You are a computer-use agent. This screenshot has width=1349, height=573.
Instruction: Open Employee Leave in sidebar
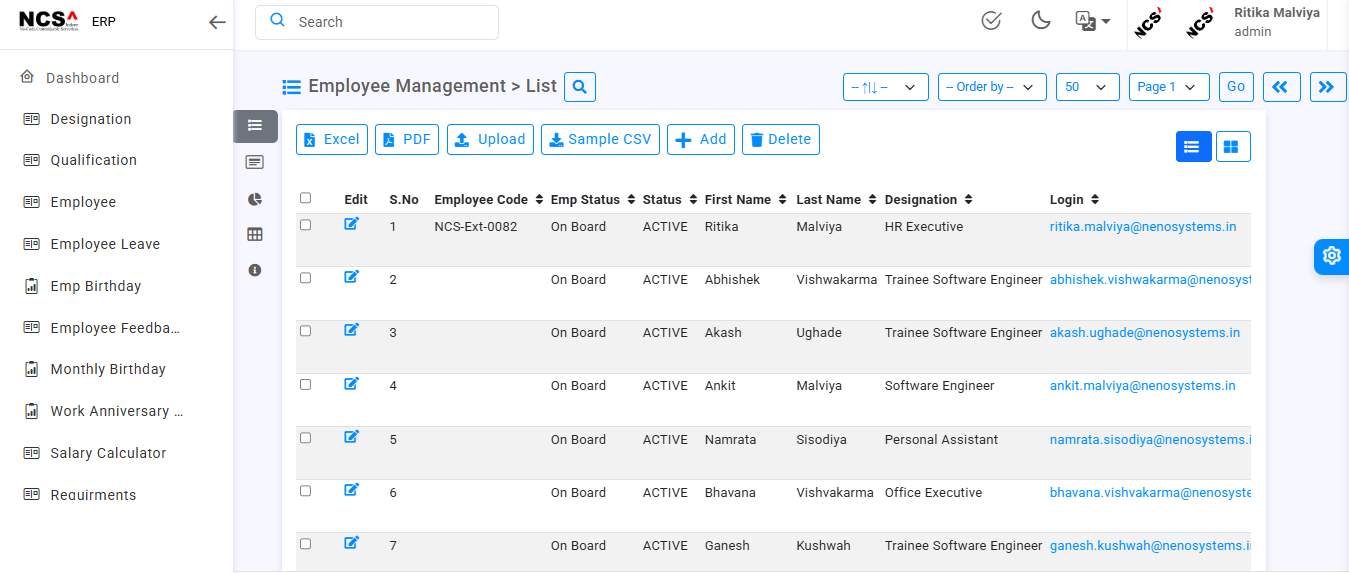[105, 244]
